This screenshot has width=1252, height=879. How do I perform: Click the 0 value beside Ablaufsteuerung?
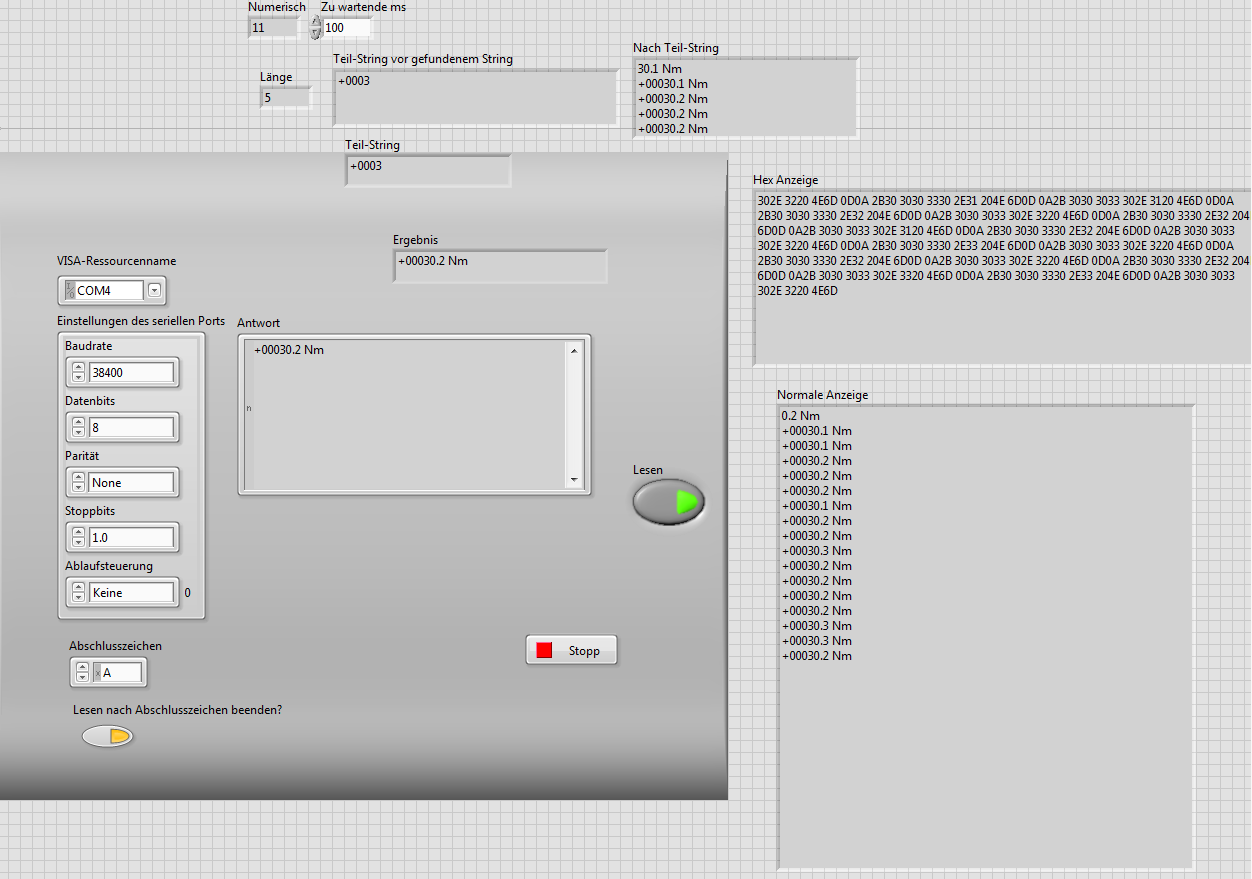coord(187,592)
